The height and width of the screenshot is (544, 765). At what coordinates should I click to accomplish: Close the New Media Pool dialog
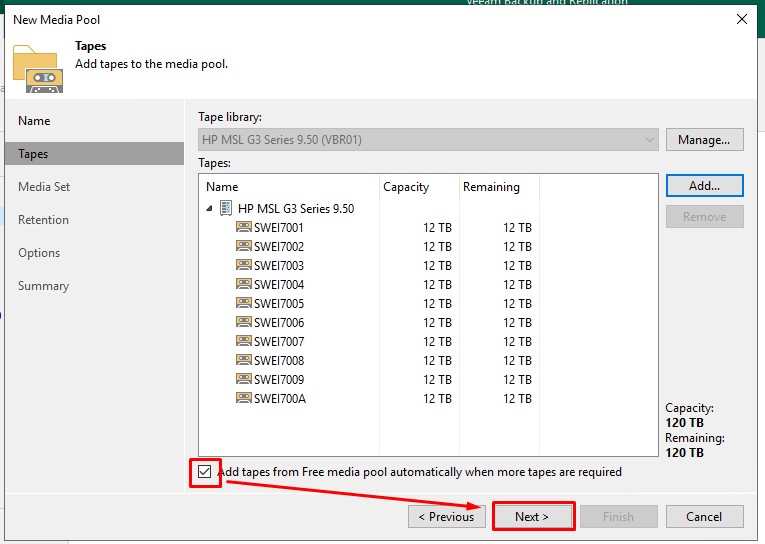[741, 19]
